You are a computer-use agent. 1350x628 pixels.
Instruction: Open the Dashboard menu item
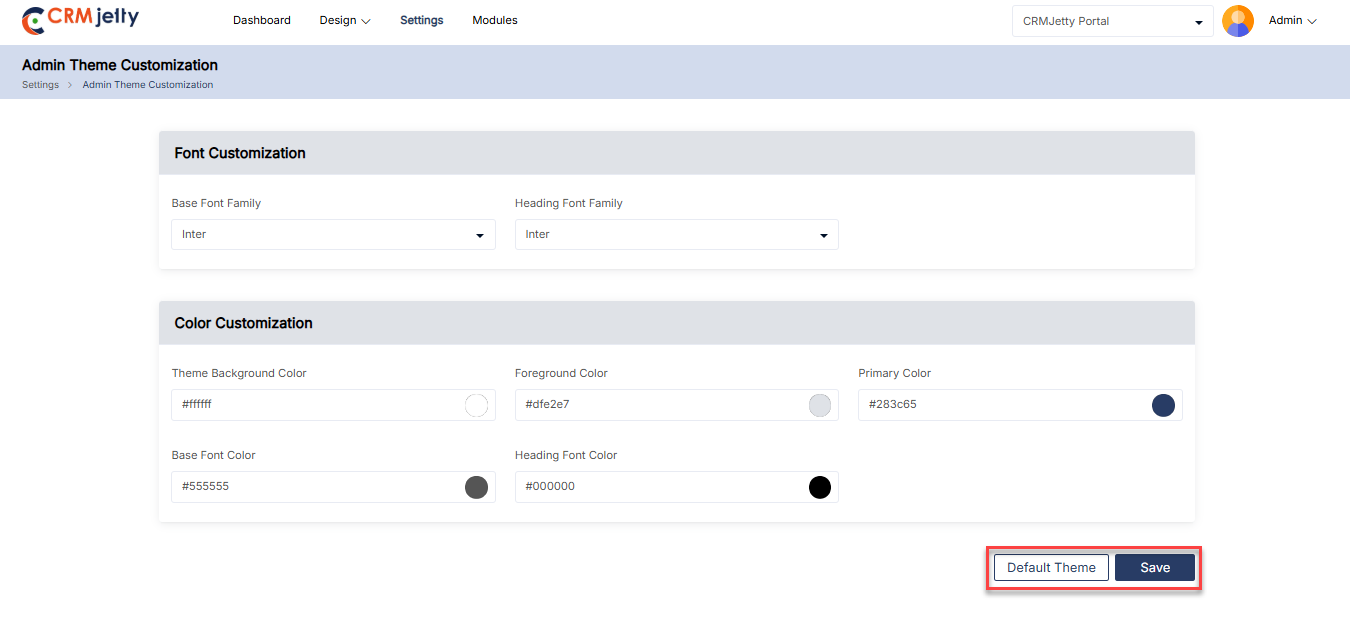[x=262, y=20]
